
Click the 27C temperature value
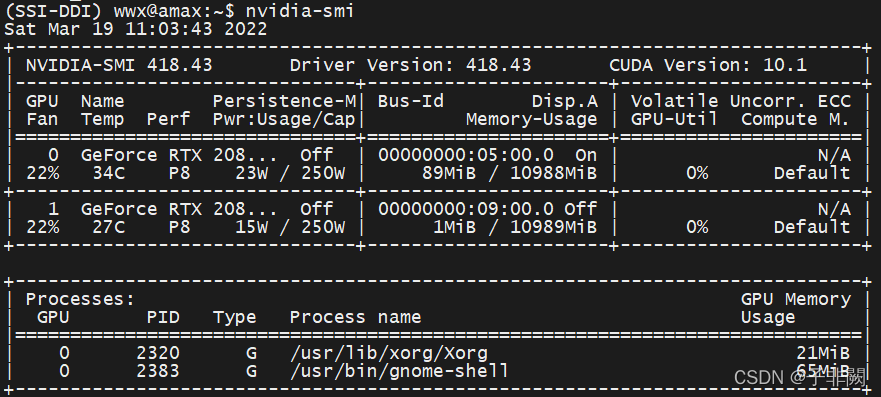(x=109, y=227)
